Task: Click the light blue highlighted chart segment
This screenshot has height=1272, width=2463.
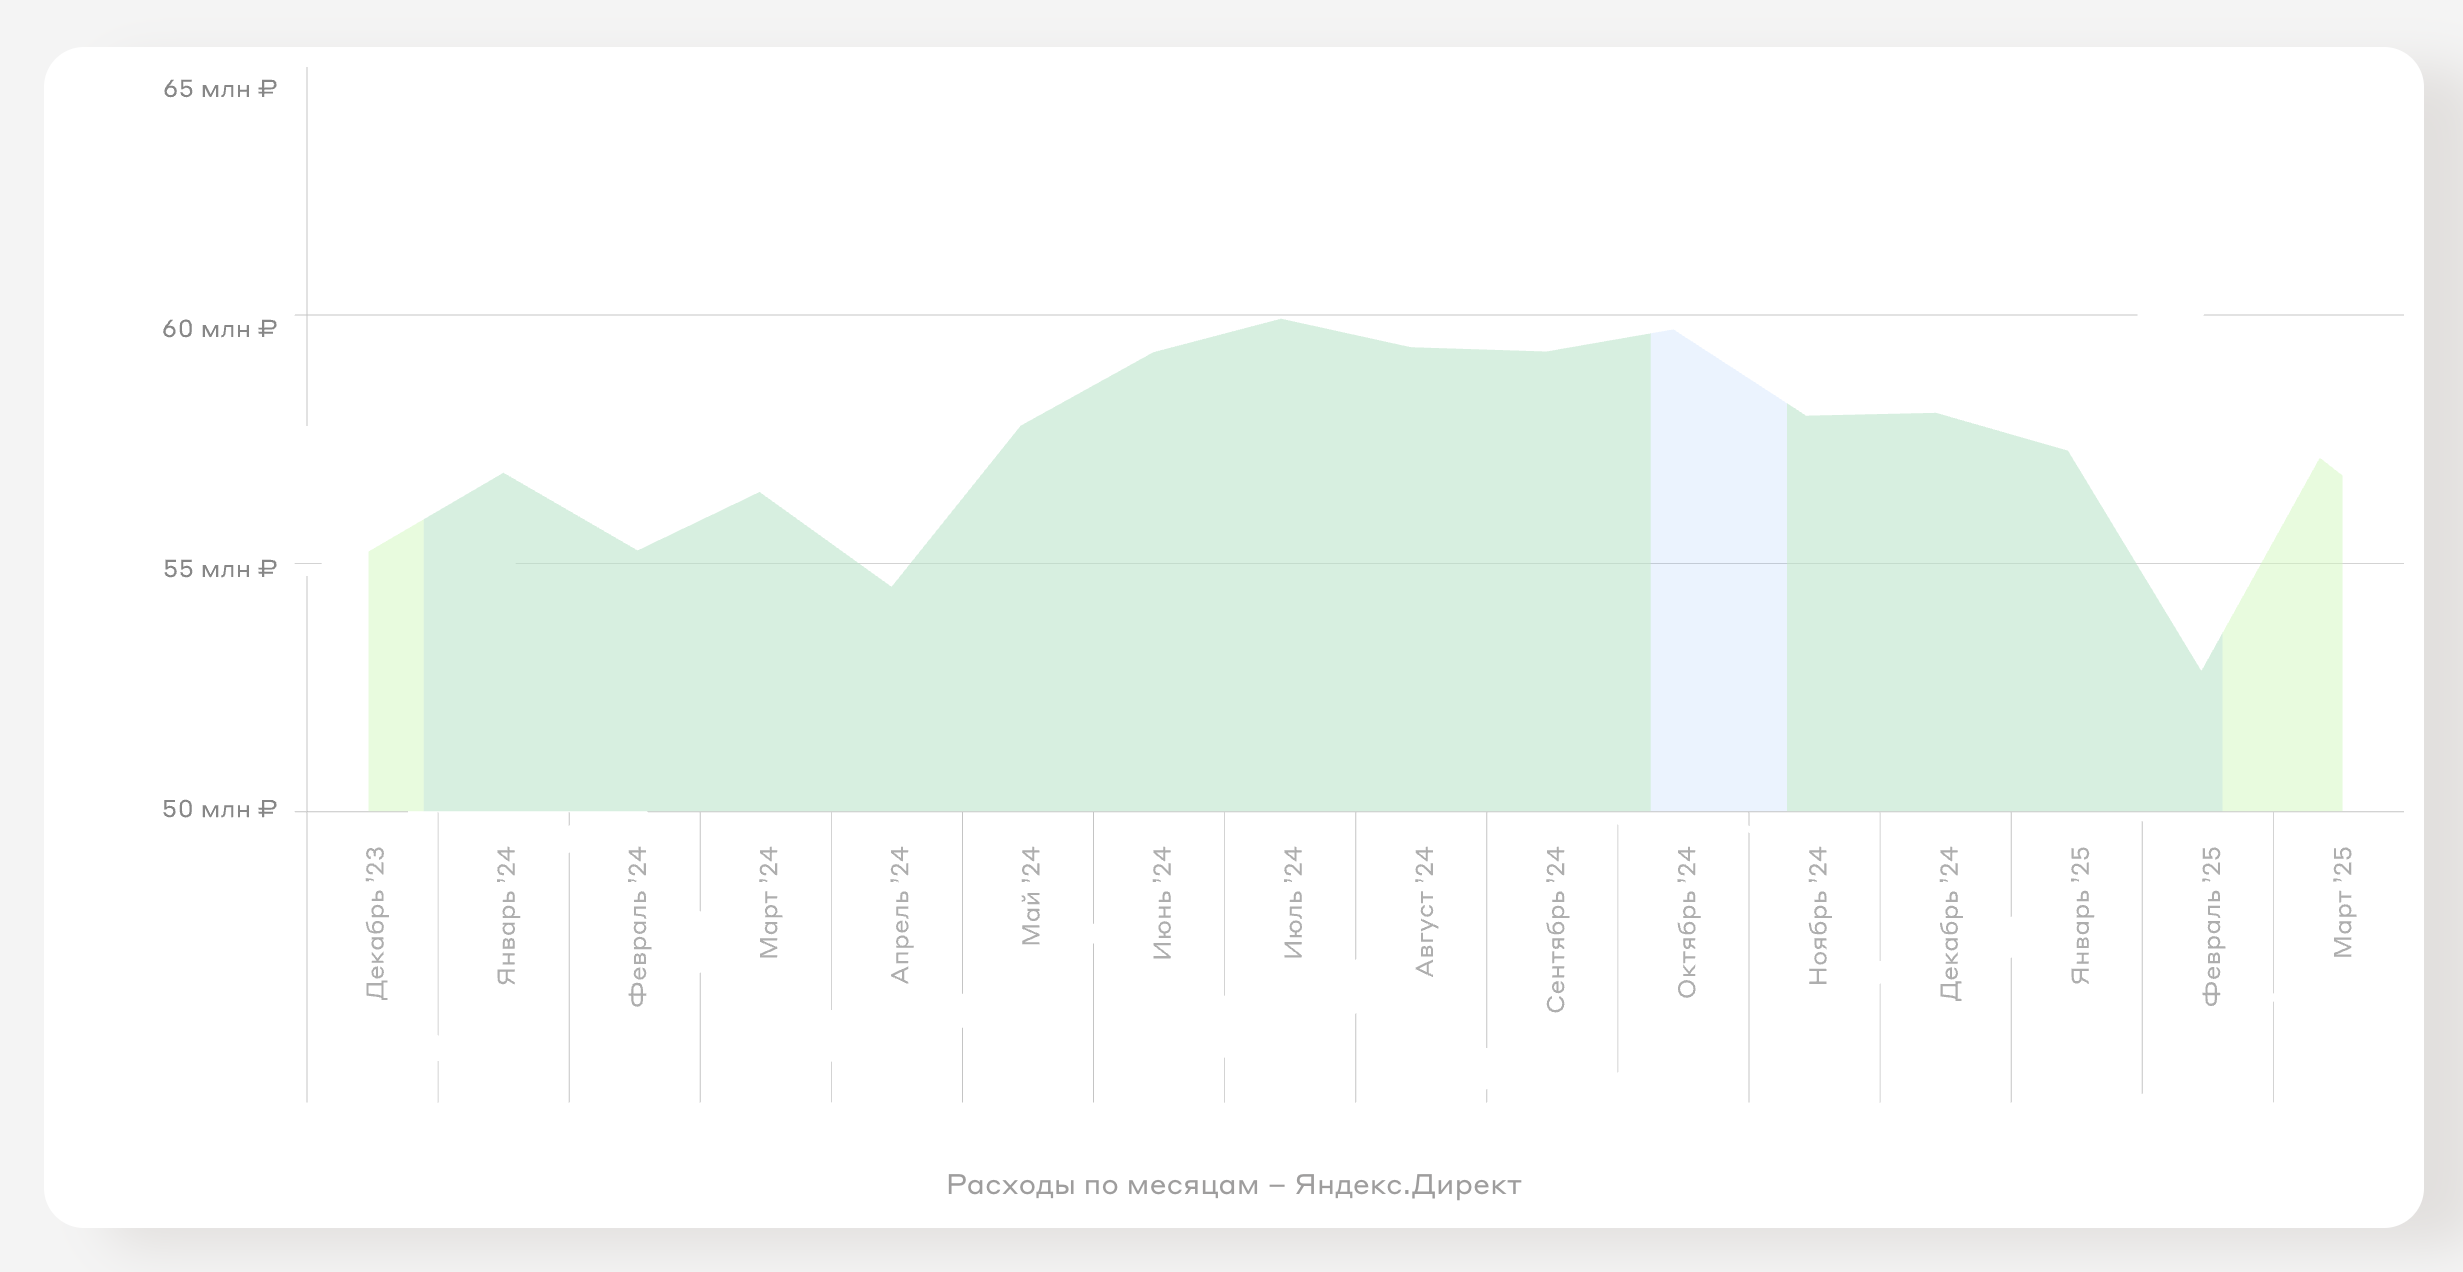Action: click(x=1718, y=600)
